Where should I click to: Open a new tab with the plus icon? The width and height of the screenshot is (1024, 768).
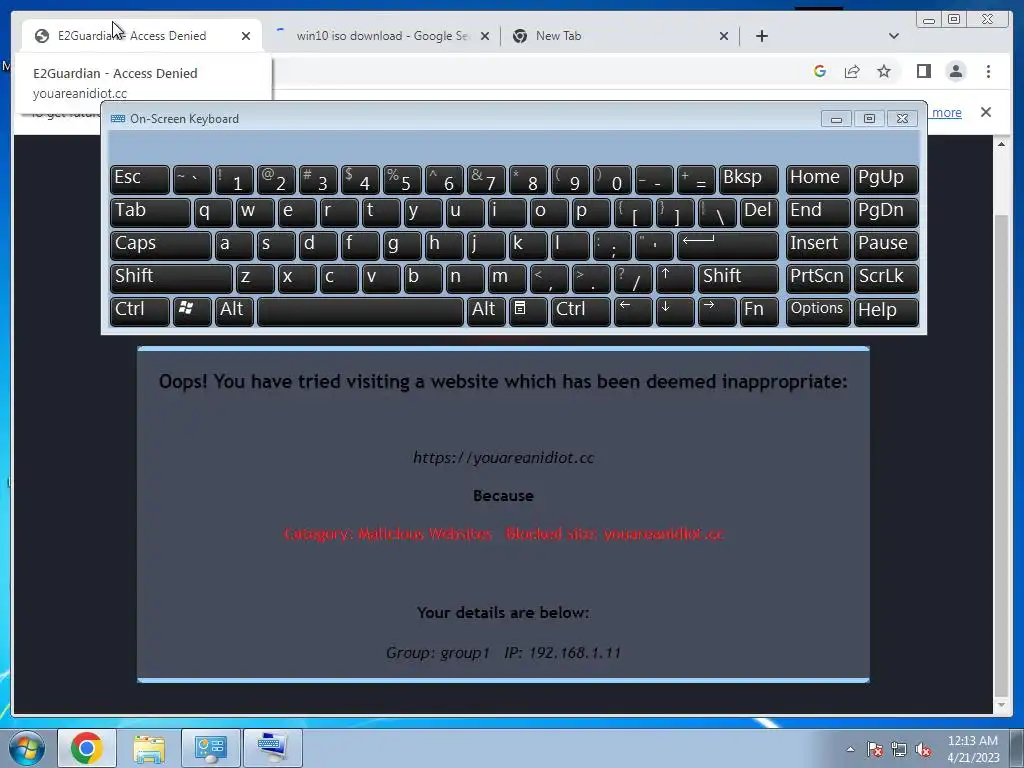761,36
